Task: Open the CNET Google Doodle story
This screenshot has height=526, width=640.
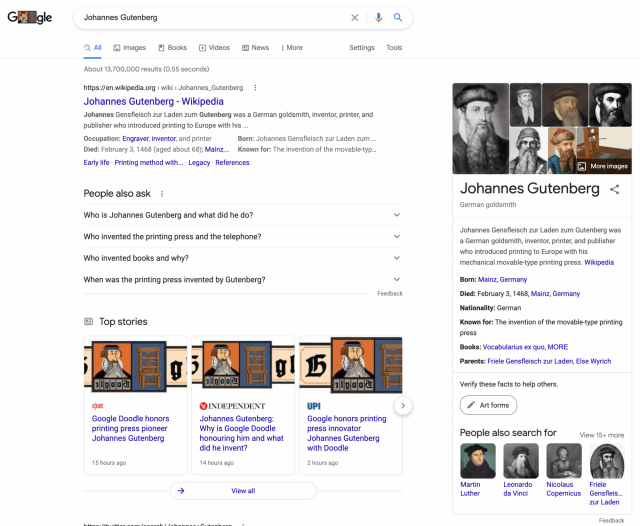Action: point(130,428)
